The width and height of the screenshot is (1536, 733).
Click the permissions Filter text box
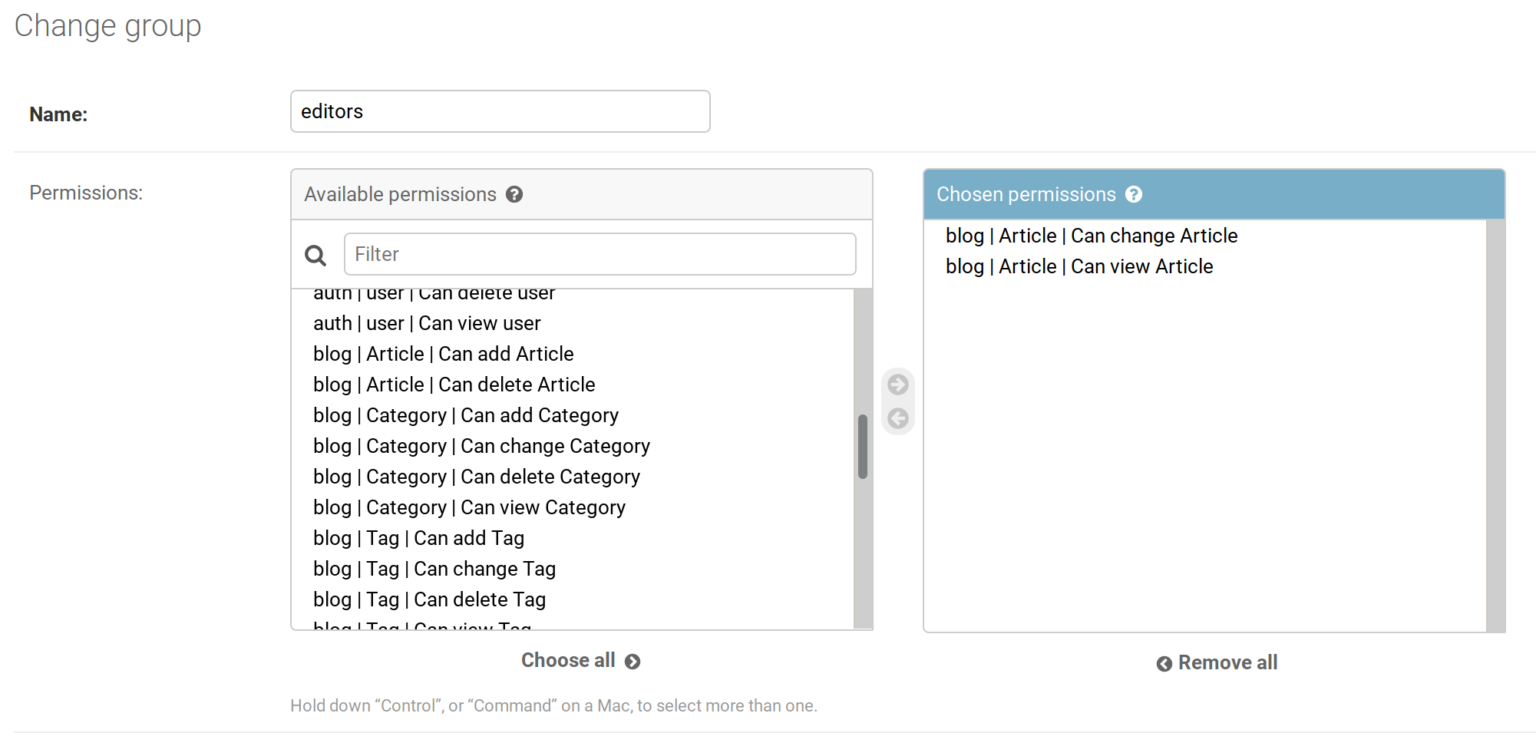(600, 254)
